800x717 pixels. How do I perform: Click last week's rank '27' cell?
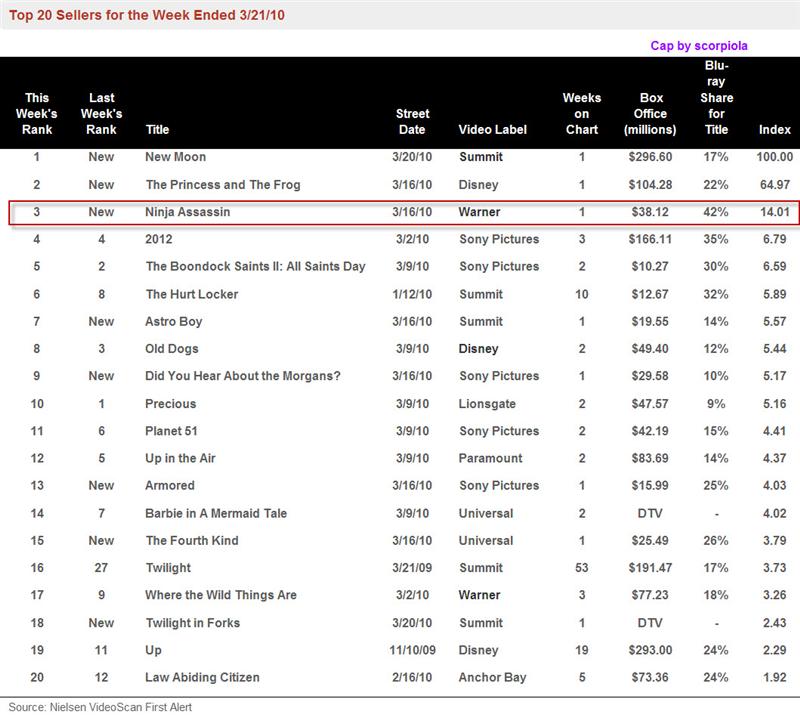(101, 568)
